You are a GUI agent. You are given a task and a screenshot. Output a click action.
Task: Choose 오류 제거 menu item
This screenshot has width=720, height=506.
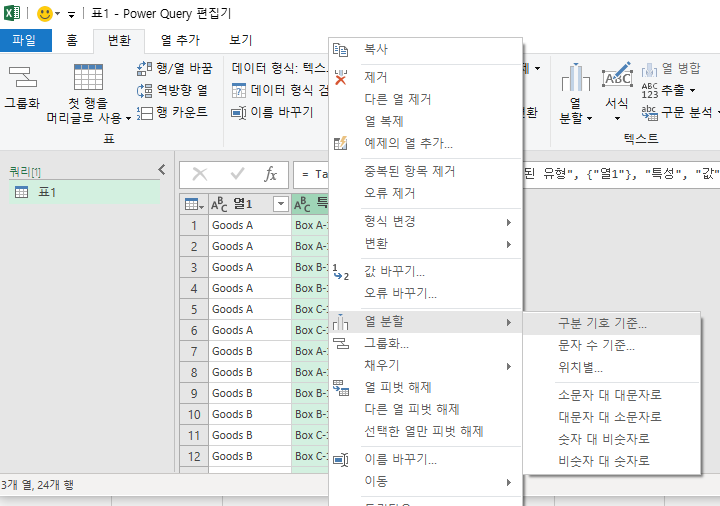coord(425,193)
